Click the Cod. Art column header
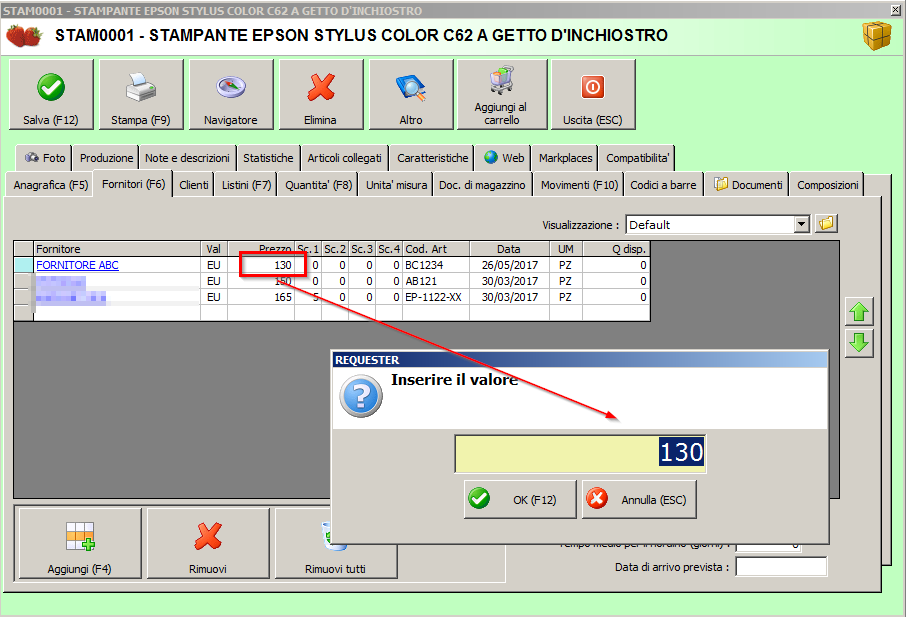 pos(436,249)
